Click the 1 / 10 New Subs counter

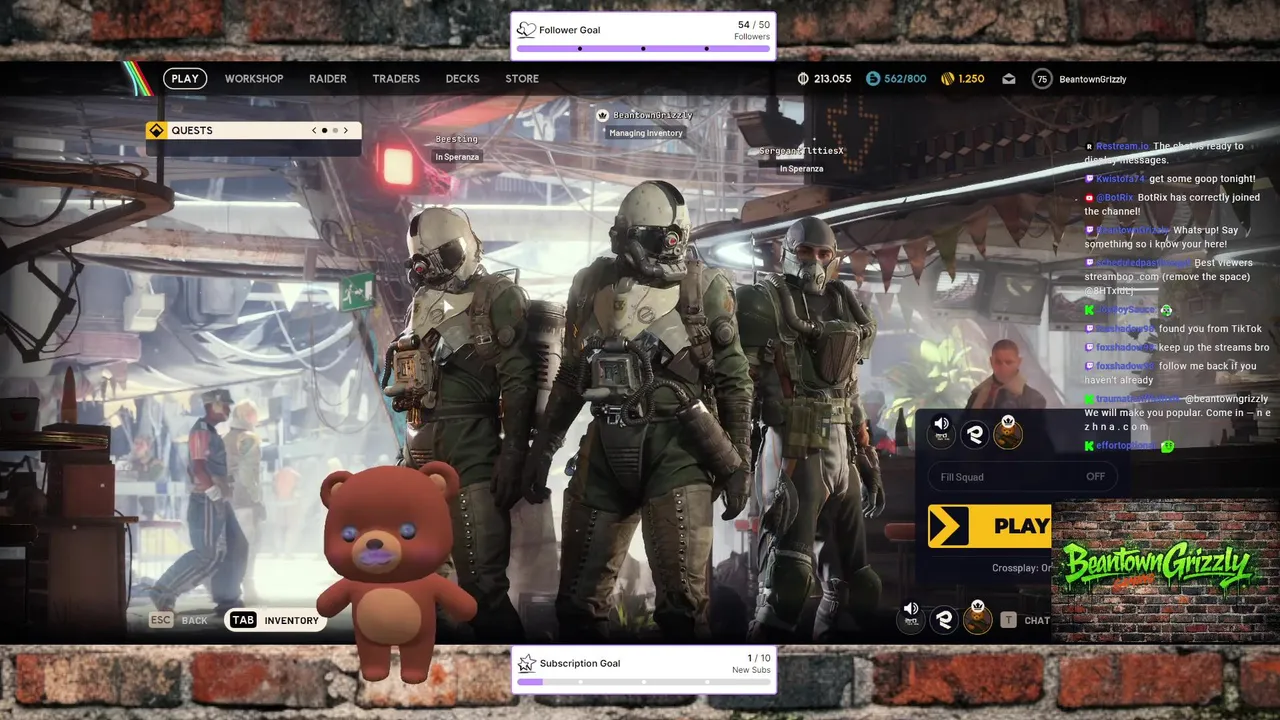coord(751,664)
